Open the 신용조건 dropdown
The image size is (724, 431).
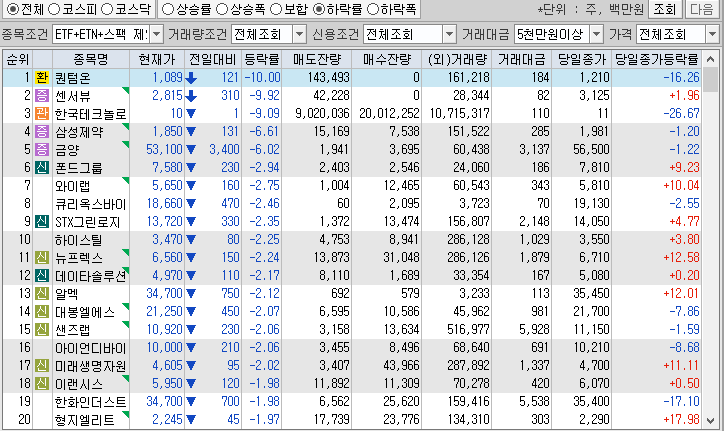pyautogui.click(x=449, y=34)
